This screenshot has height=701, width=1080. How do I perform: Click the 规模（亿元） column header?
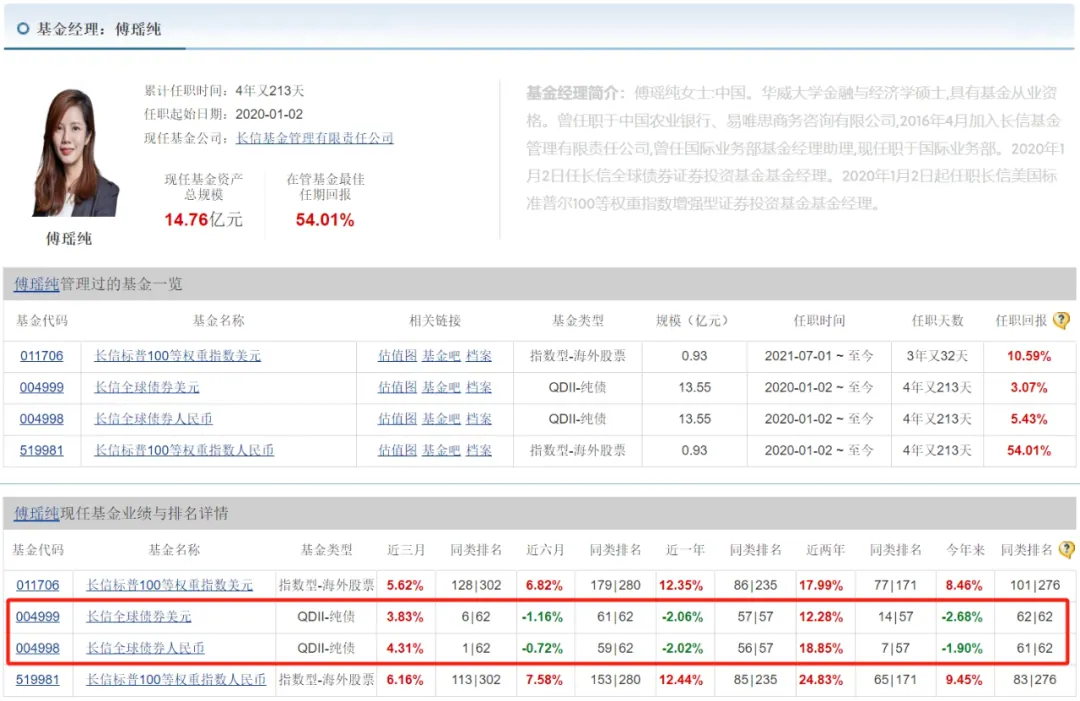[691, 320]
